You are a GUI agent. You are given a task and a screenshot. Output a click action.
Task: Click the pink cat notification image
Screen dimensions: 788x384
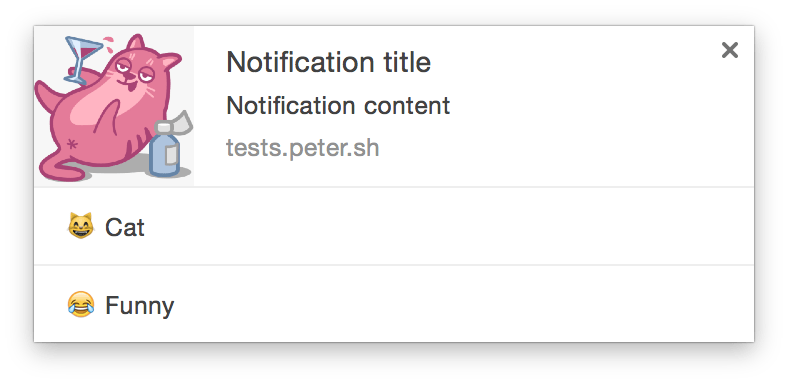click(114, 107)
